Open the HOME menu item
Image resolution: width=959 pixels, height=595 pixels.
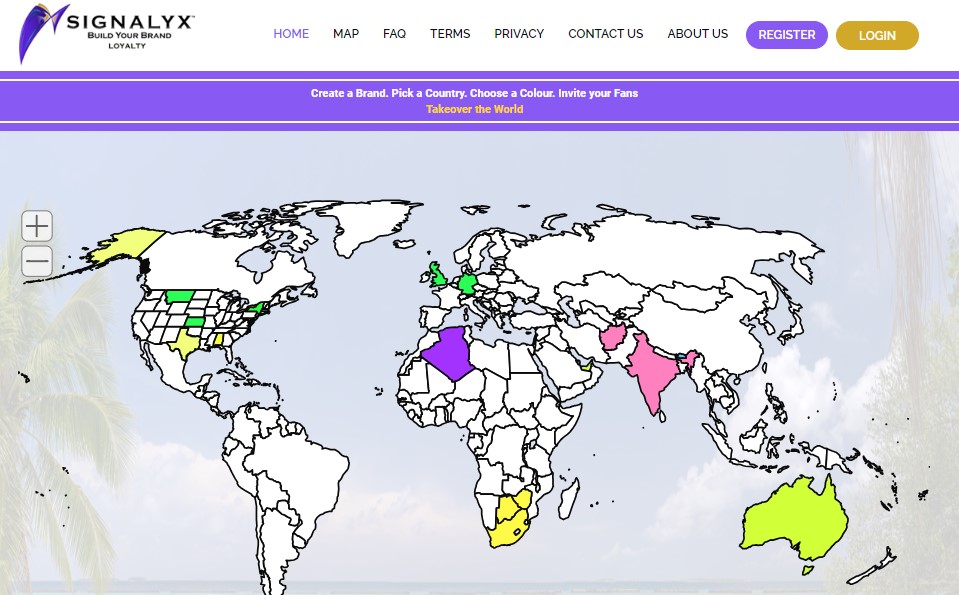pyautogui.click(x=291, y=33)
